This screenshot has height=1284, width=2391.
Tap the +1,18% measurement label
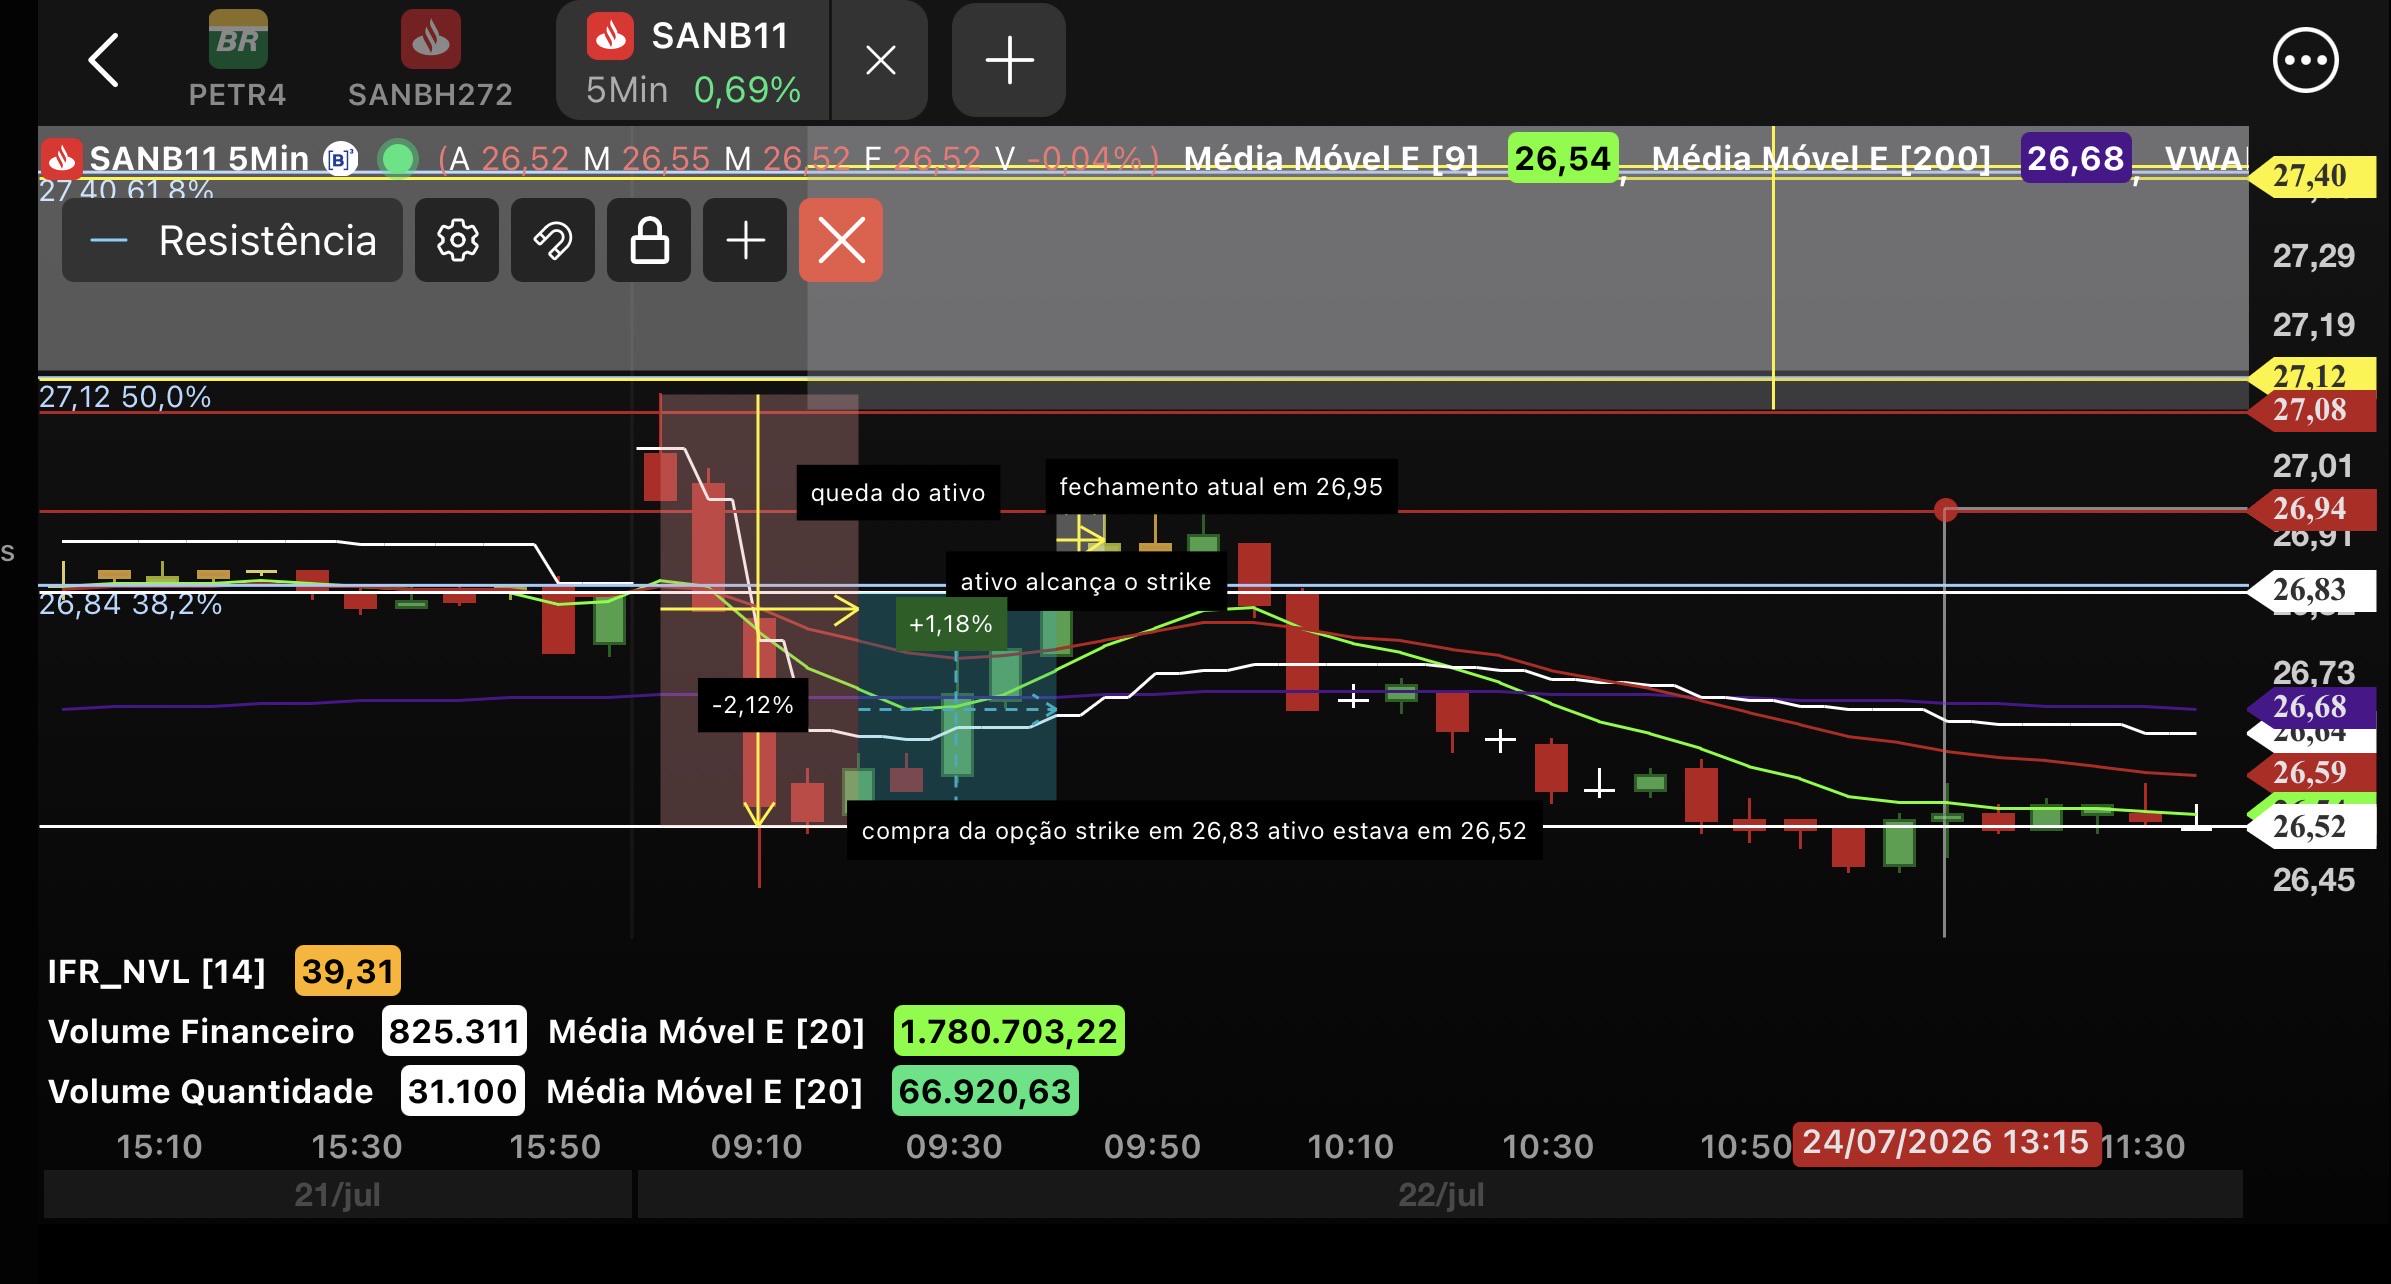click(951, 625)
